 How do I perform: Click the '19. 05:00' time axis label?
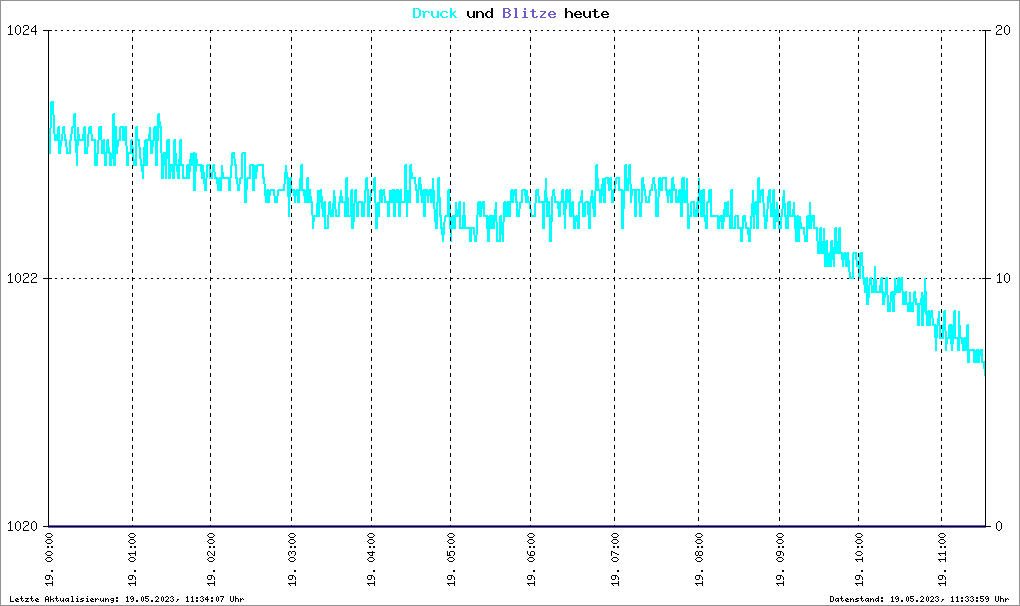pyautogui.click(x=451, y=561)
